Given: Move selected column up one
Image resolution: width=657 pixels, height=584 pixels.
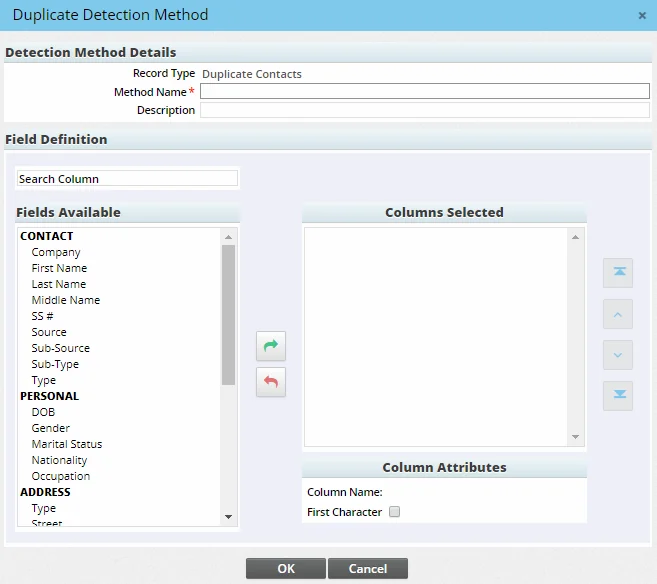Looking at the screenshot, I should coord(618,314).
